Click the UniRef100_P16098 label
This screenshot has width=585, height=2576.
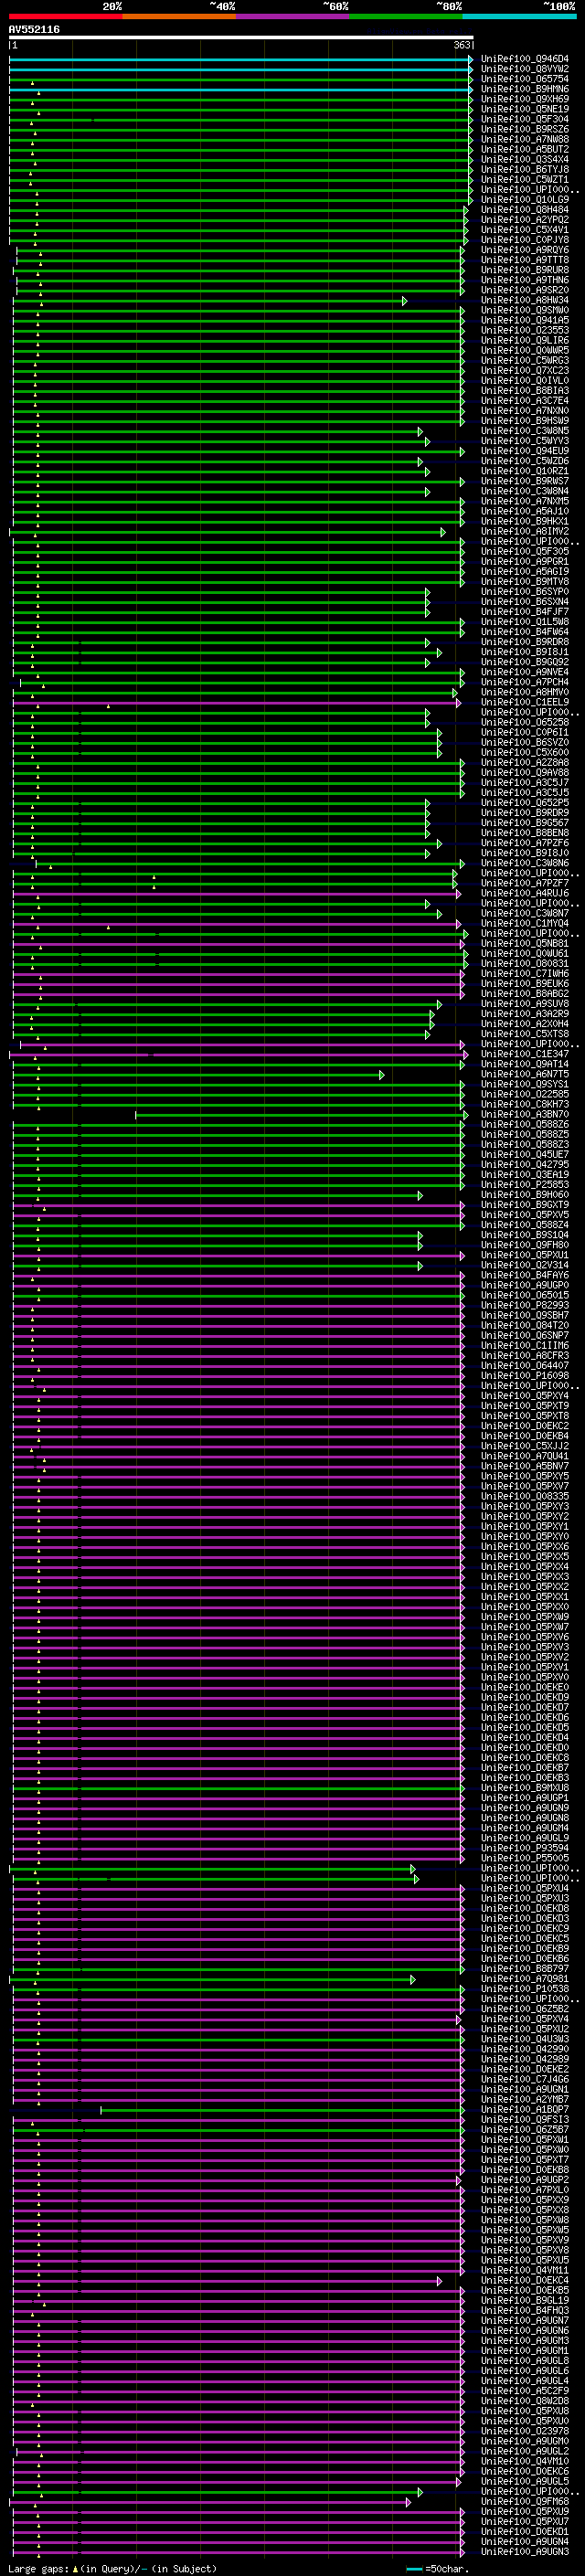(525, 1376)
